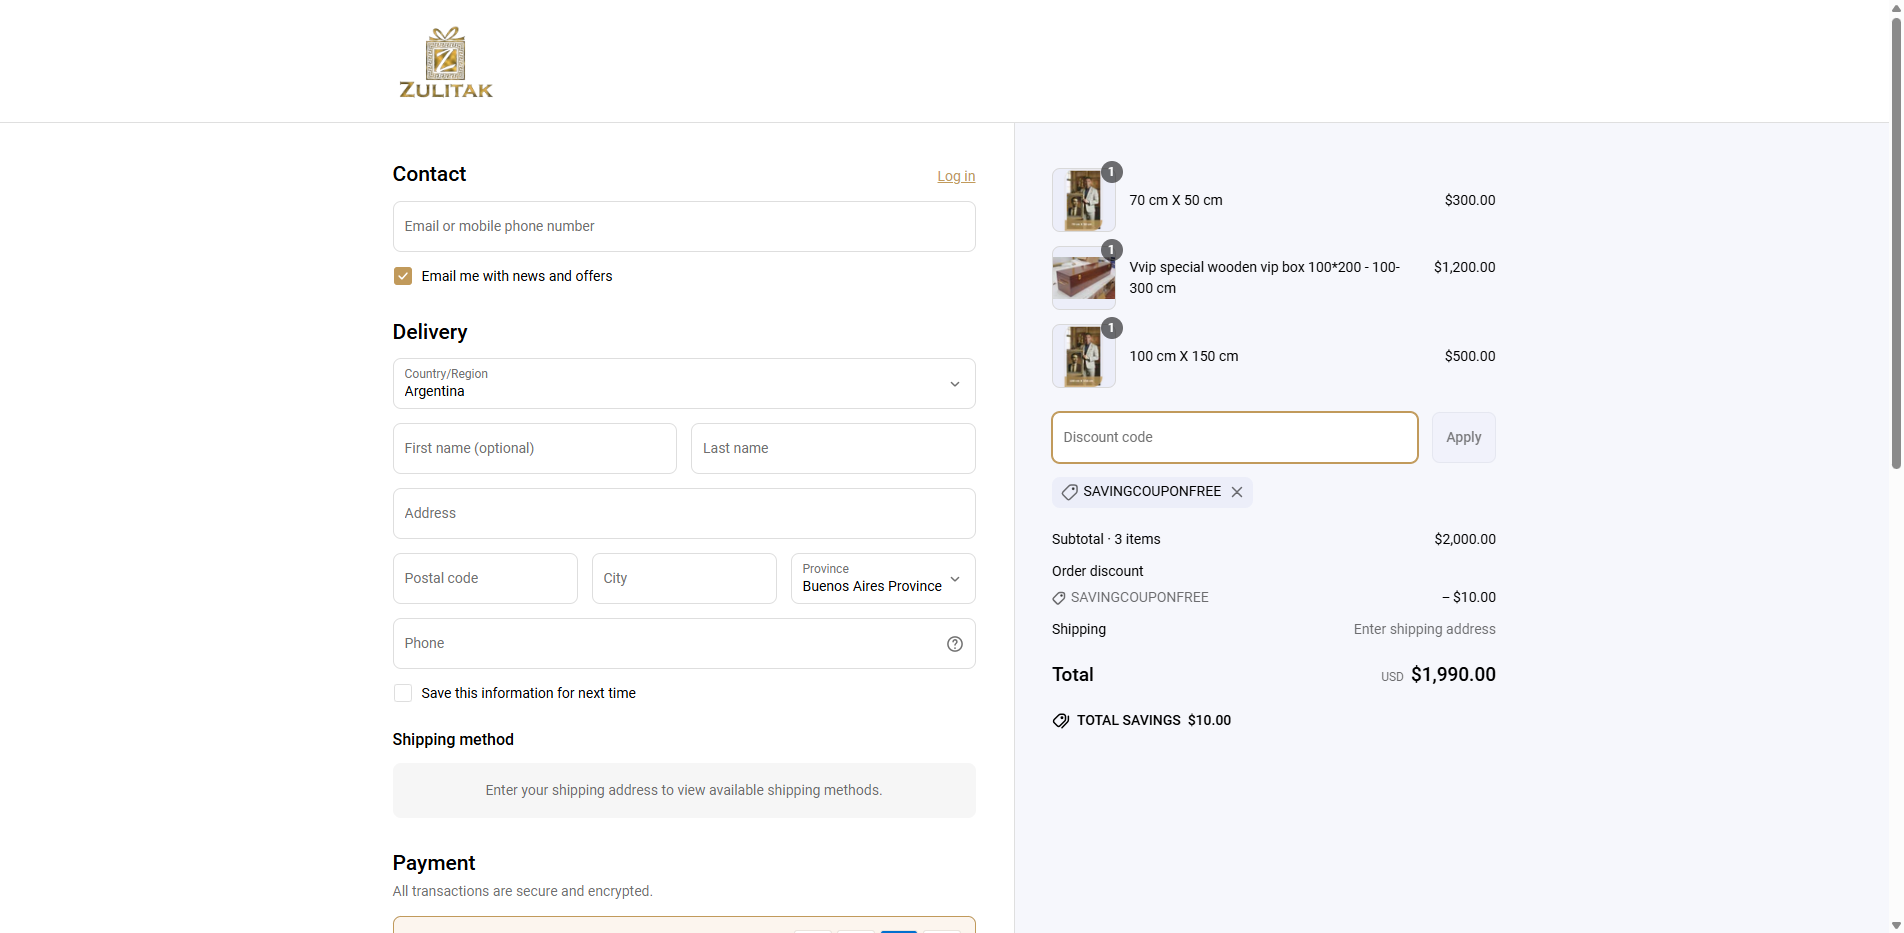Click the tag icon beside TOTAL SAVINGS
Viewport: 1904px width, 933px height.
coord(1061,720)
